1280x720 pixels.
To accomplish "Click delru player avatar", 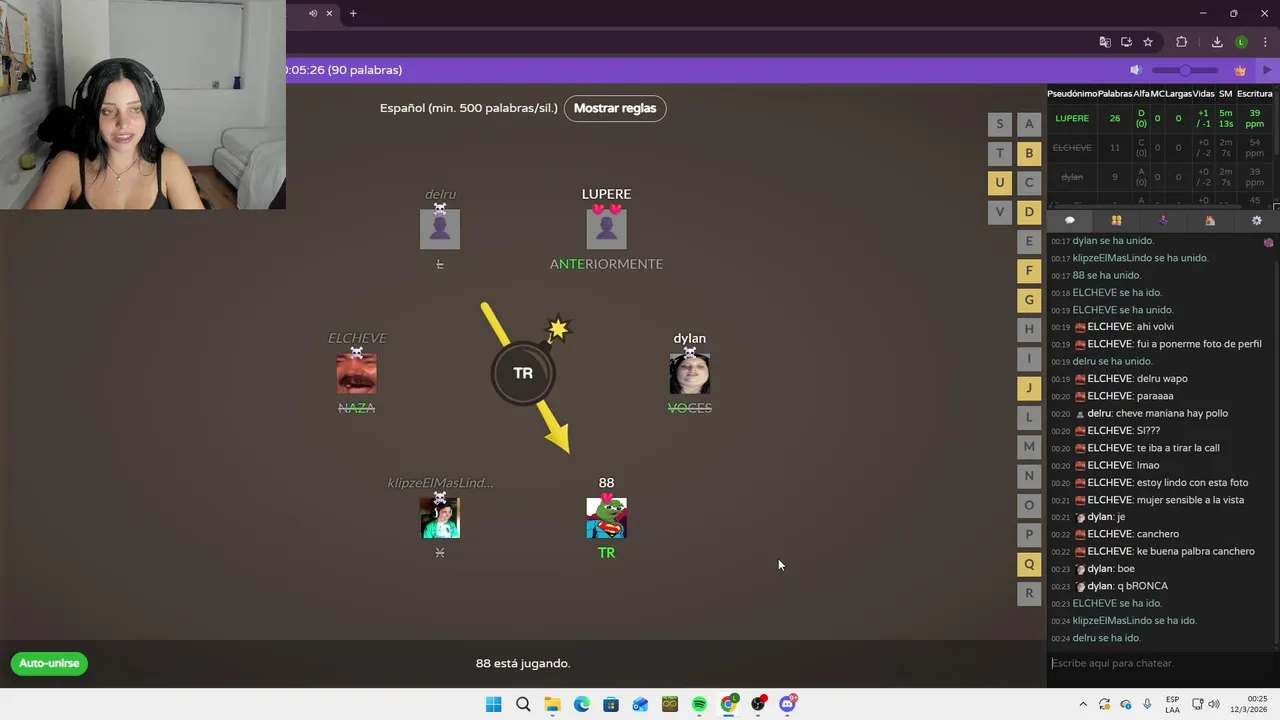I will [440, 229].
